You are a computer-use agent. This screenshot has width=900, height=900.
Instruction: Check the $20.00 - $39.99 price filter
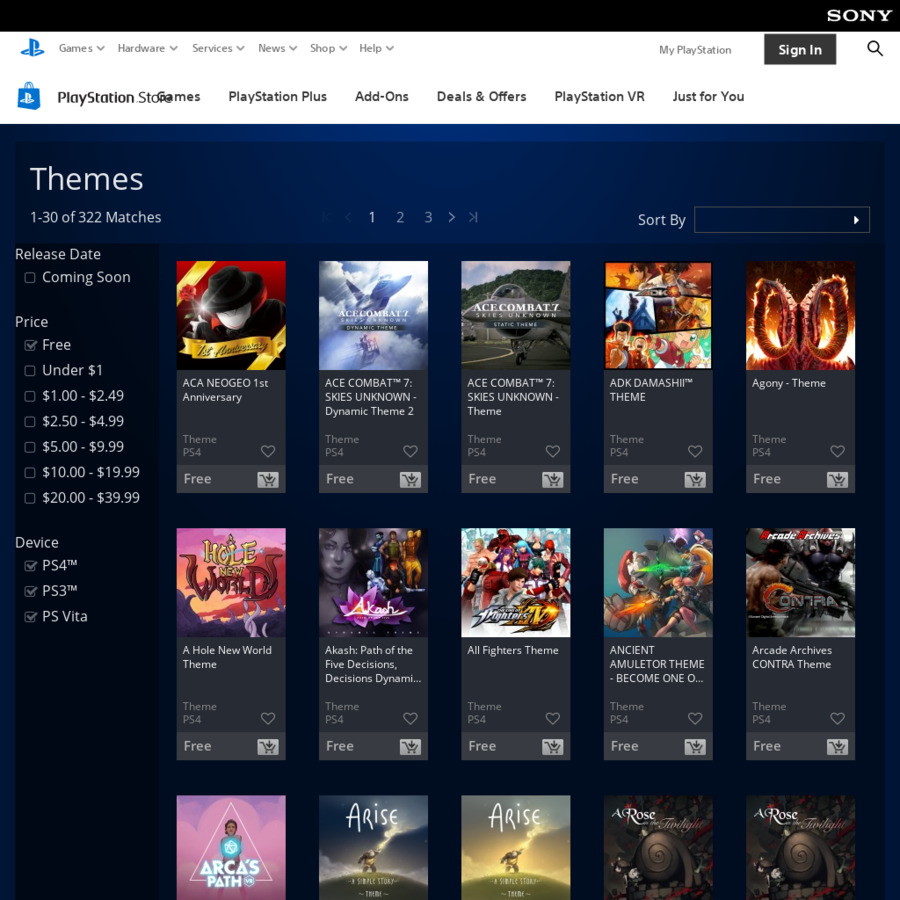click(30, 498)
